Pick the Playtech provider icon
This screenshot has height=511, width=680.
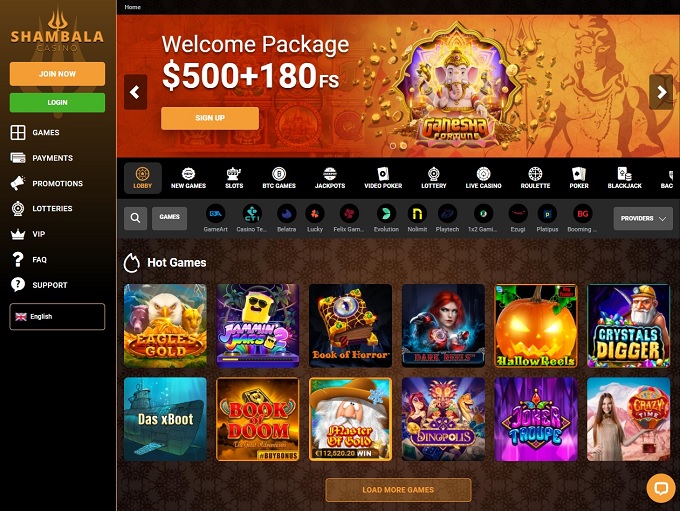tap(447, 214)
